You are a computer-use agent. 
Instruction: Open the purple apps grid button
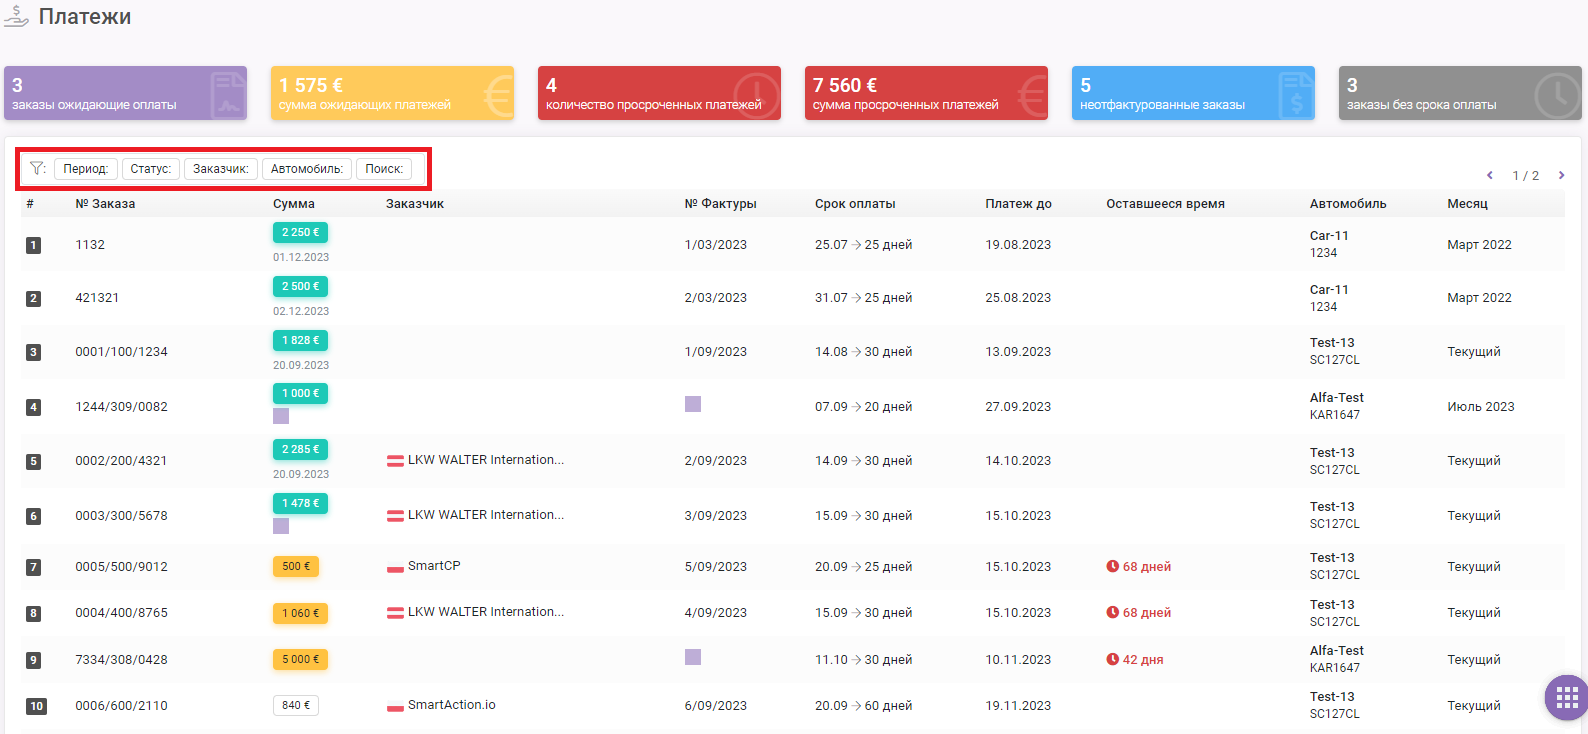click(1567, 697)
